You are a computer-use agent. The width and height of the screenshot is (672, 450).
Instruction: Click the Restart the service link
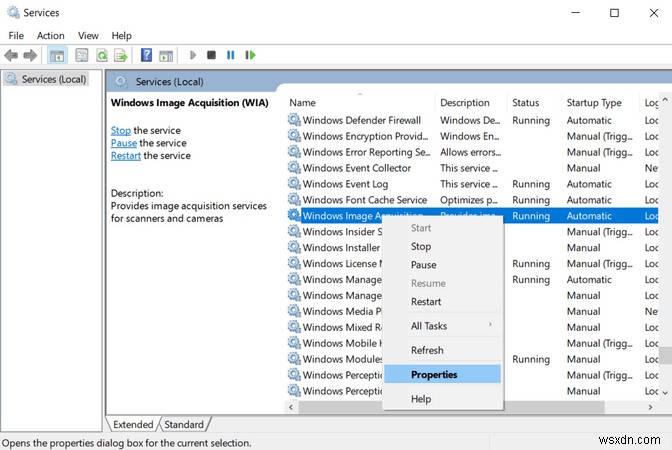(x=126, y=156)
